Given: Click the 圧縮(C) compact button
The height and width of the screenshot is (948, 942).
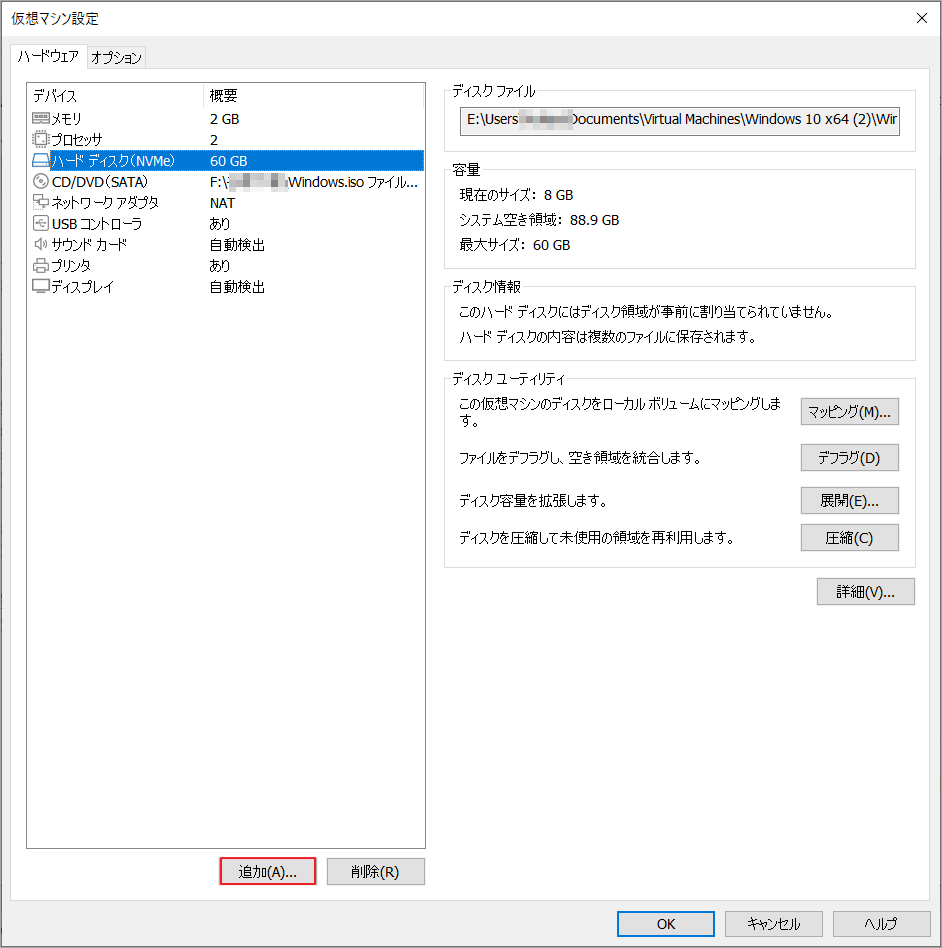Looking at the screenshot, I should (x=849, y=538).
